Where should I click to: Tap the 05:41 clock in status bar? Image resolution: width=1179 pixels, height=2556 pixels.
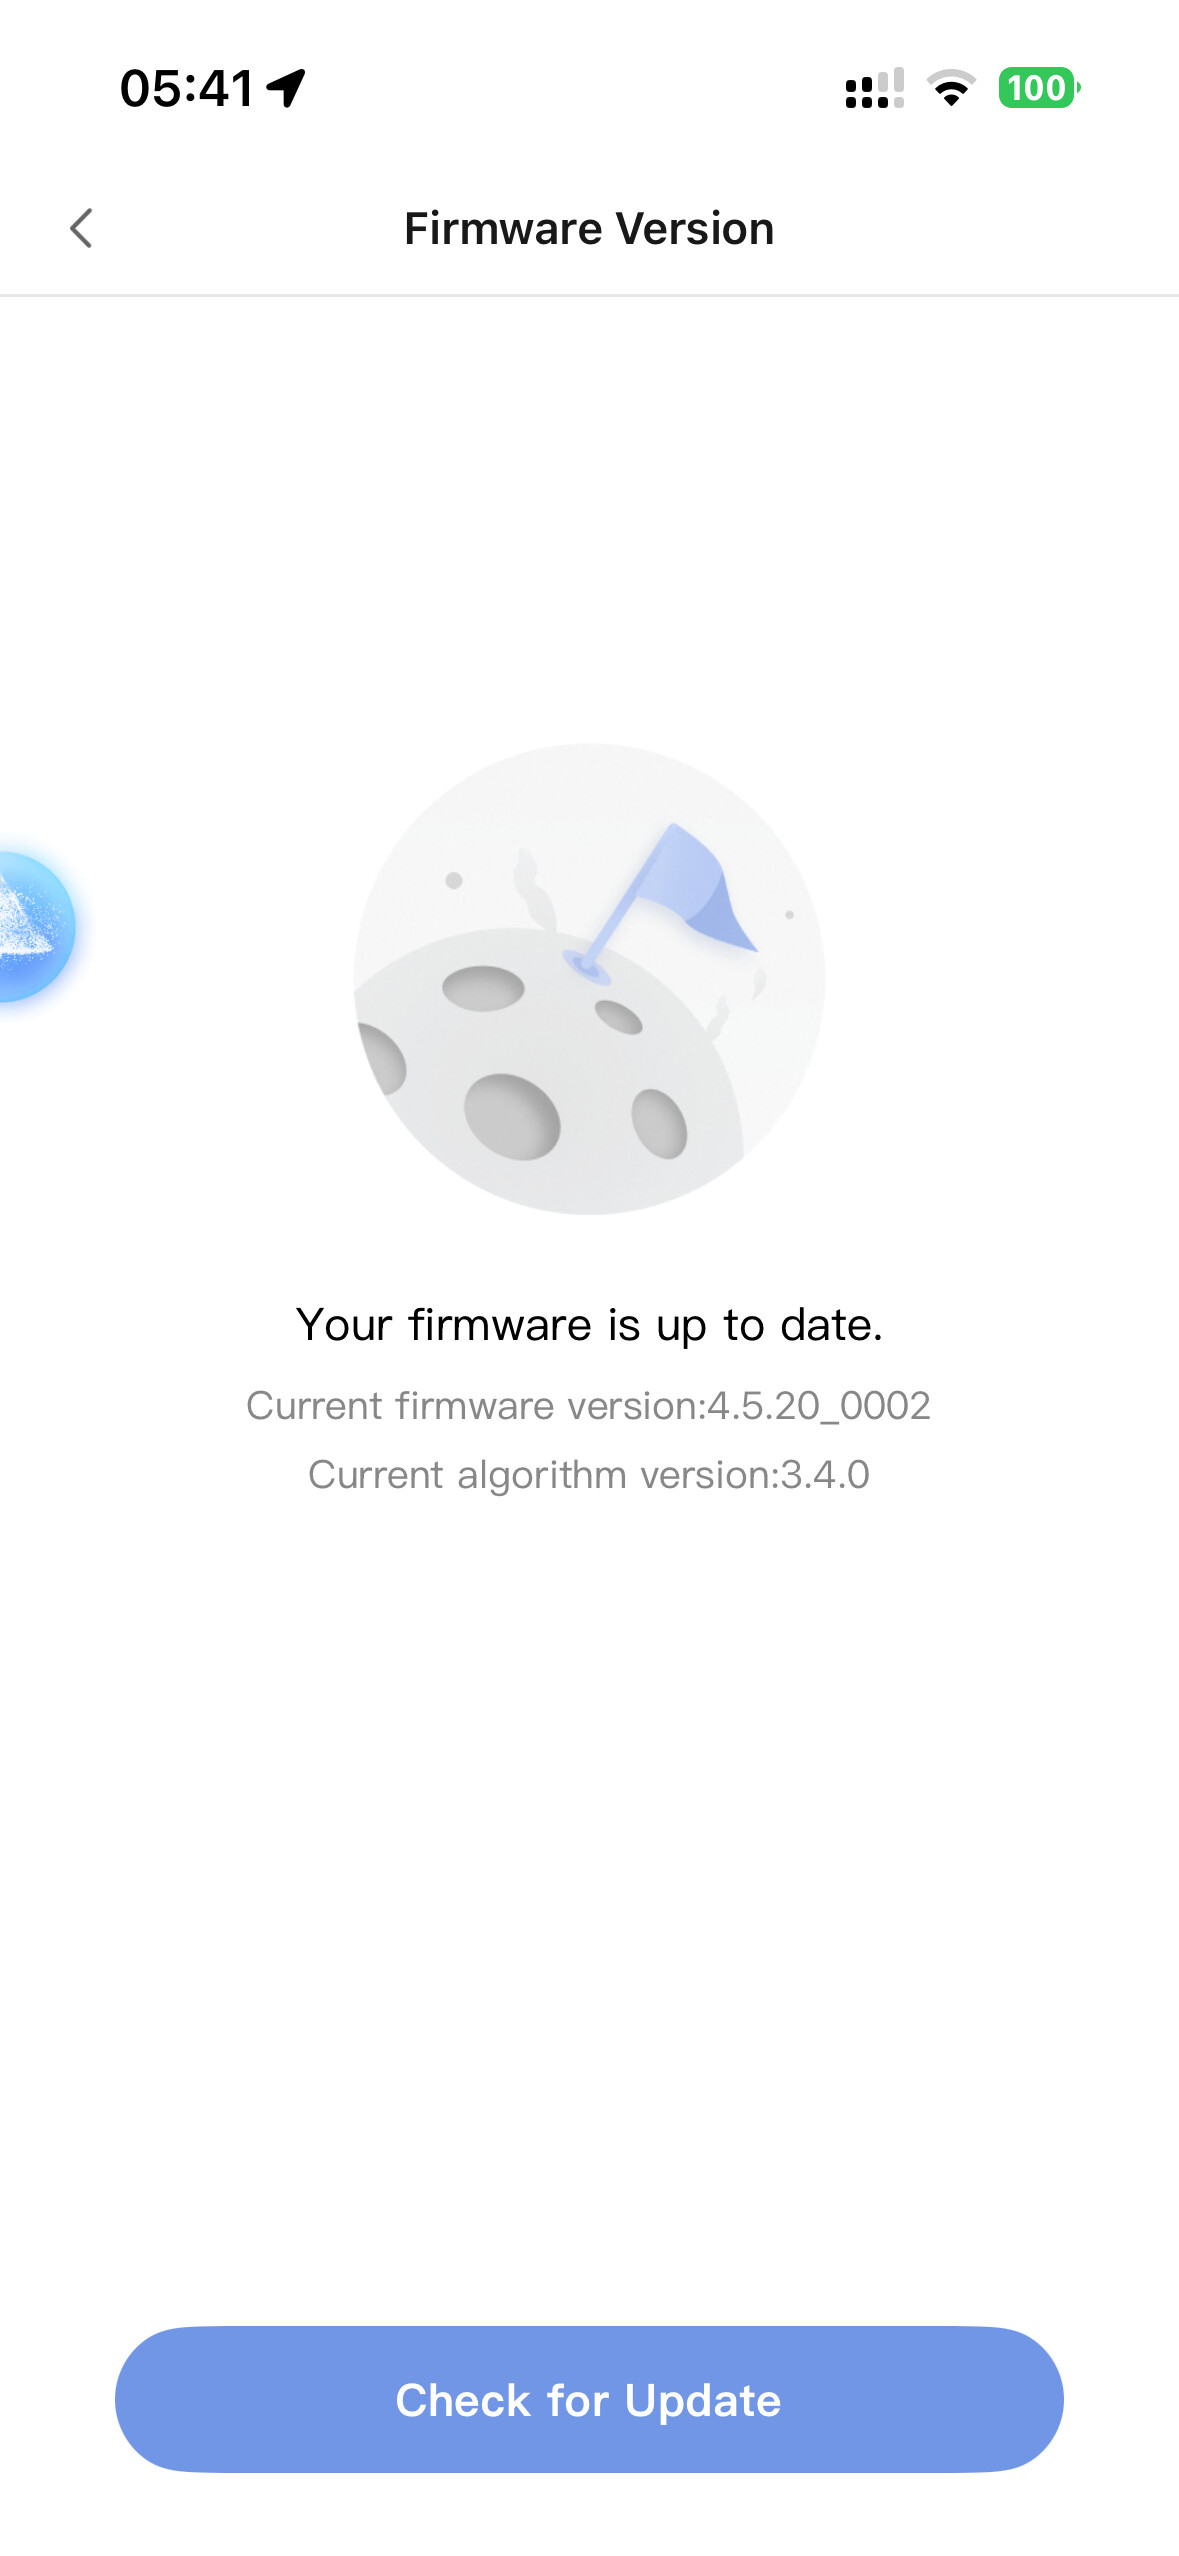pyautogui.click(x=187, y=88)
